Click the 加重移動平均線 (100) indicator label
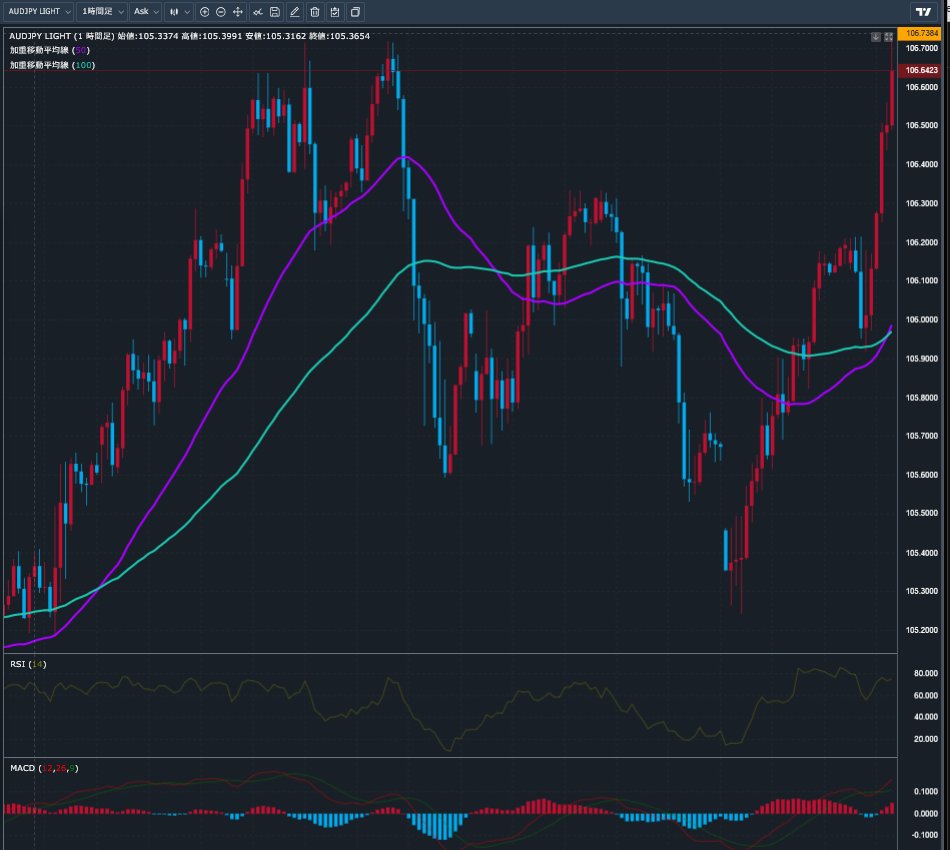The width and height of the screenshot is (950, 850). pos(52,65)
